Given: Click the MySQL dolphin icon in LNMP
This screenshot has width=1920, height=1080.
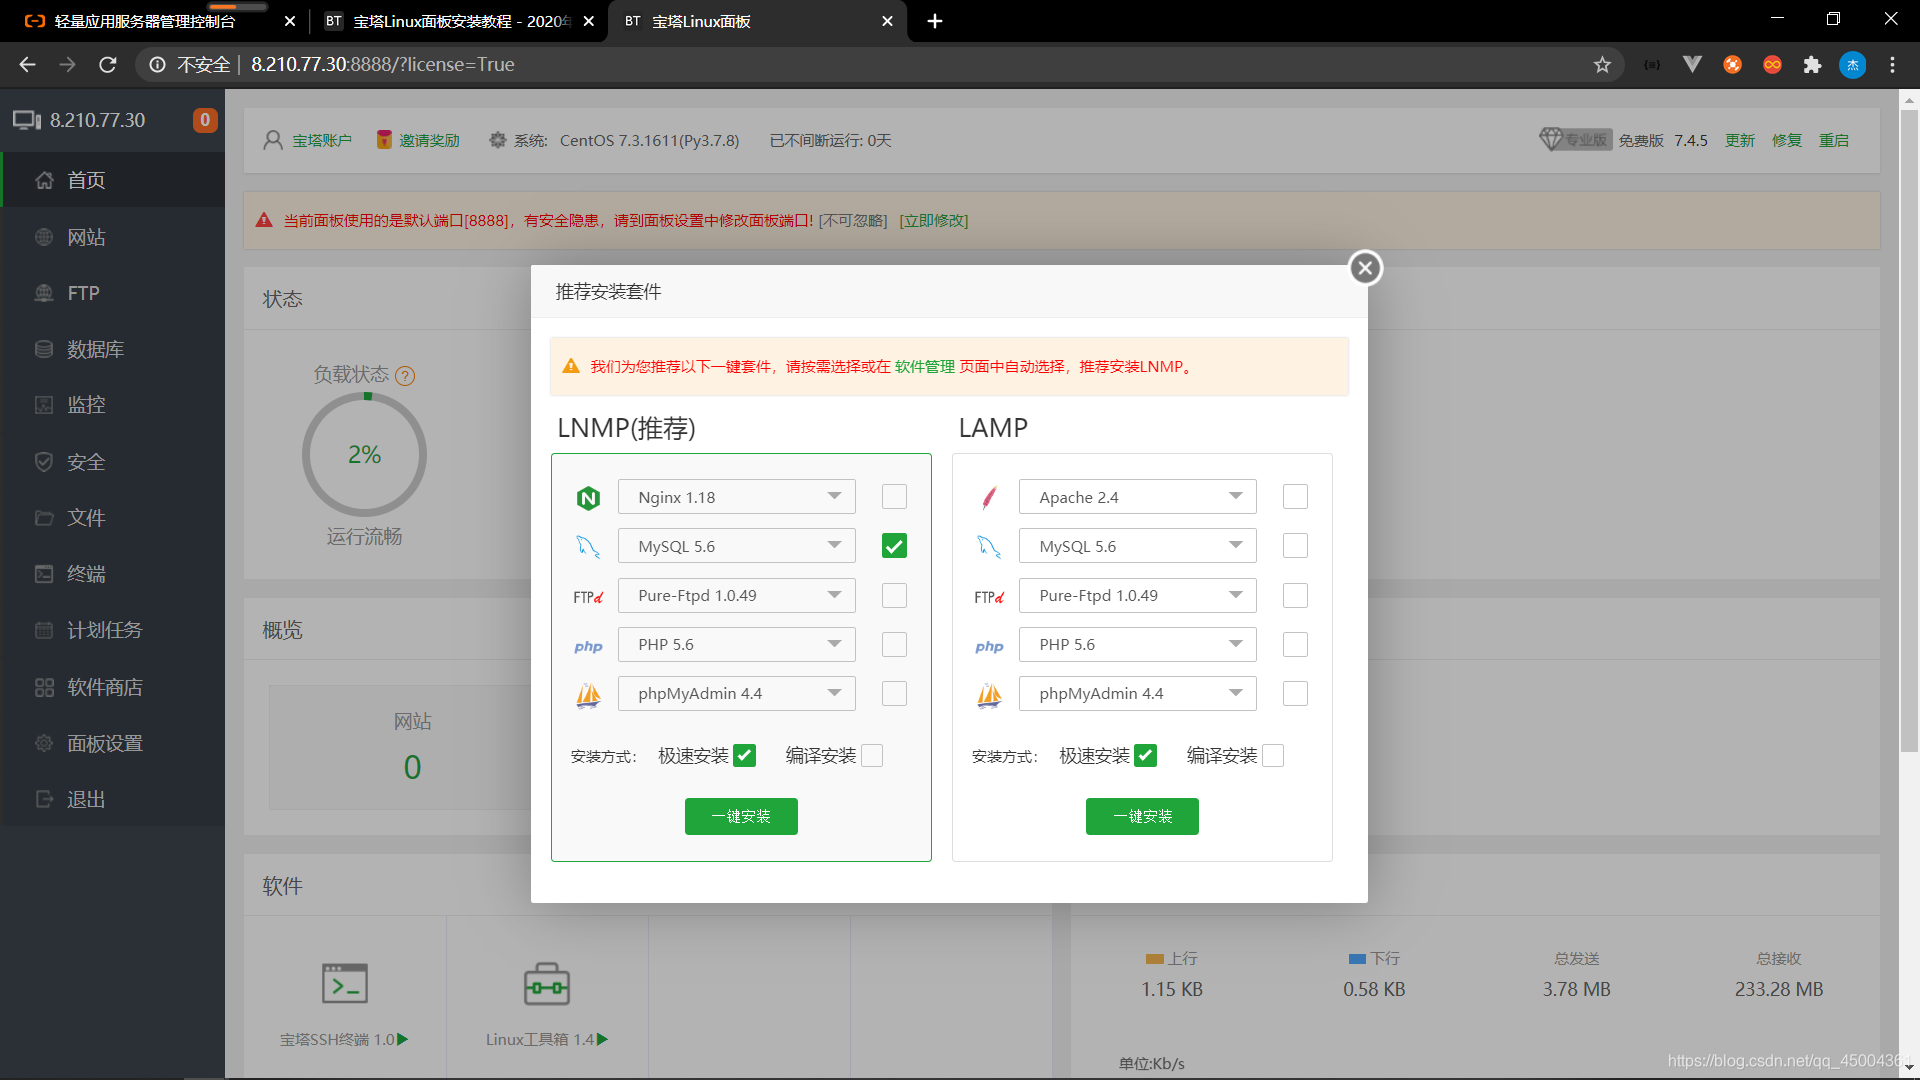Looking at the screenshot, I should [588, 547].
